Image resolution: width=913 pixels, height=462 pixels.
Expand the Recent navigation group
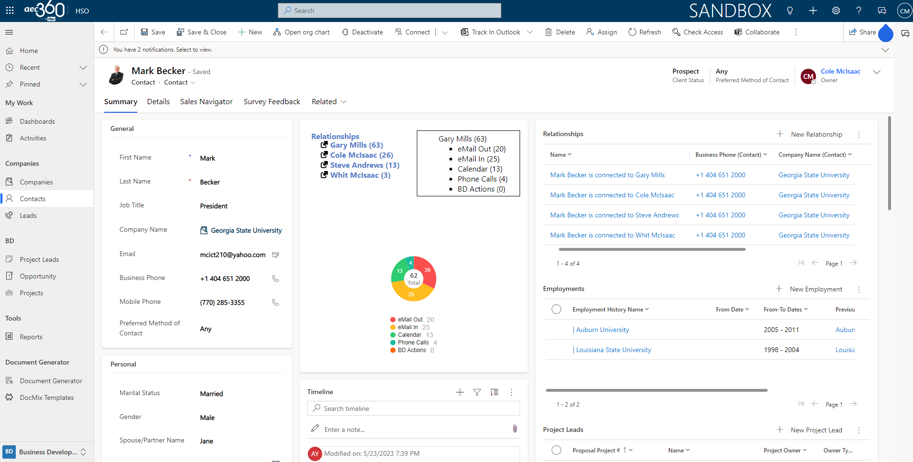tap(83, 68)
